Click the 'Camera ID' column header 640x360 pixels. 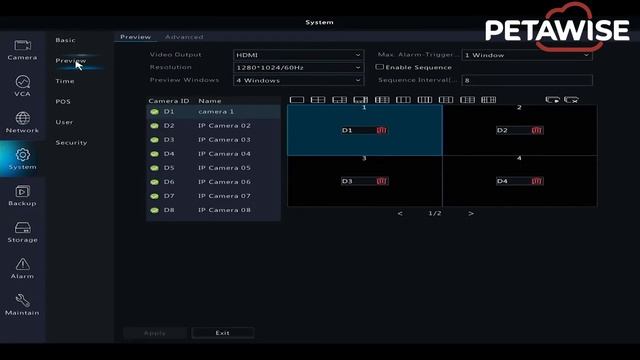pos(169,100)
